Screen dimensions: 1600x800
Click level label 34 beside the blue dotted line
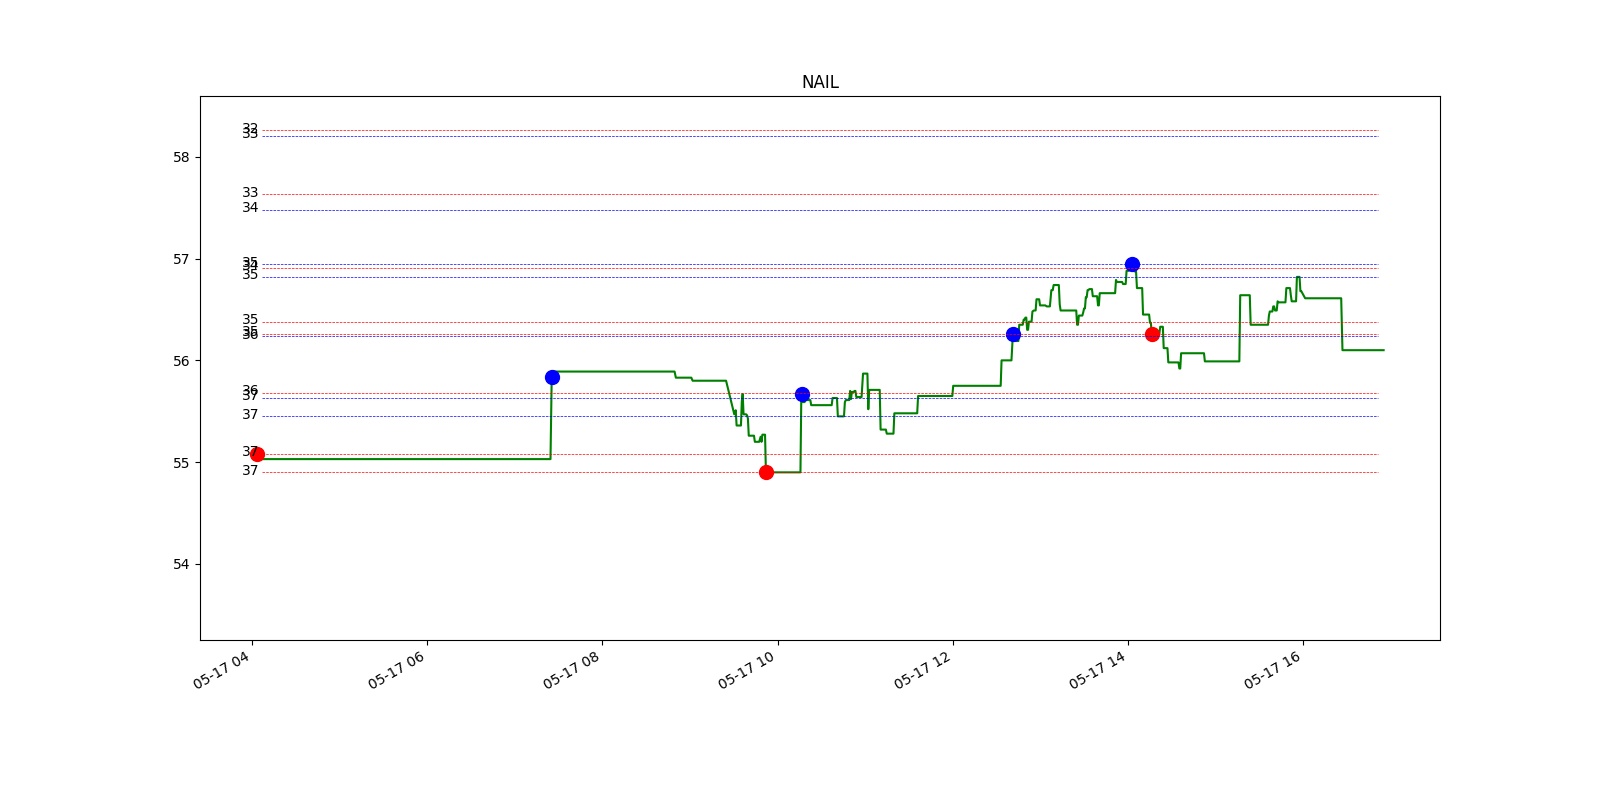[250, 208]
